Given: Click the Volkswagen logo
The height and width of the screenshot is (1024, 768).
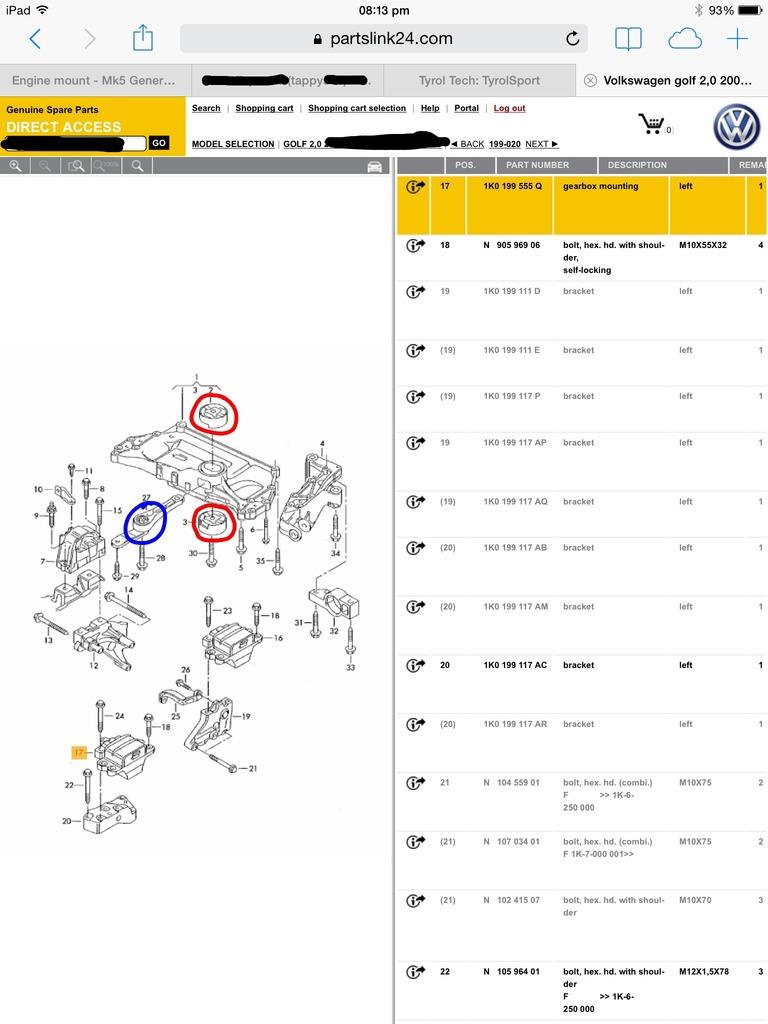Looking at the screenshot, I should (x=737, y=127).
